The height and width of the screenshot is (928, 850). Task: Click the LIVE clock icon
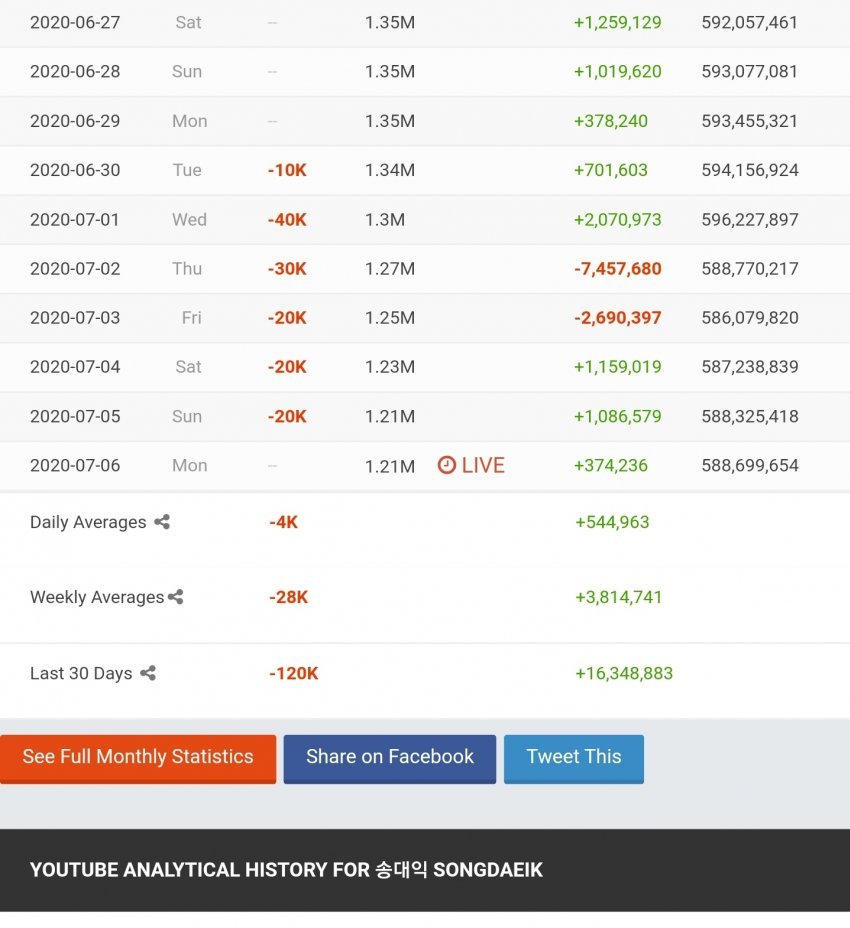(447, 465)
